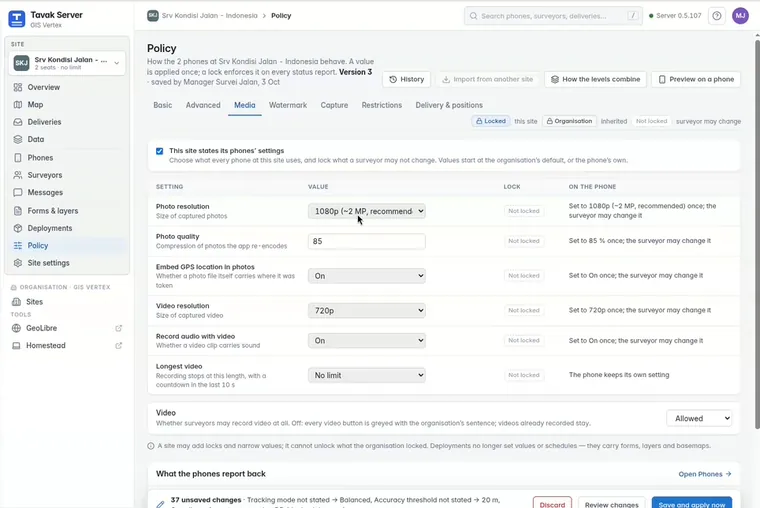Image resolution: width=760 pixels, height=508 pixels.
Task: Click Import from another site button
Action: [x=488, y=79]
